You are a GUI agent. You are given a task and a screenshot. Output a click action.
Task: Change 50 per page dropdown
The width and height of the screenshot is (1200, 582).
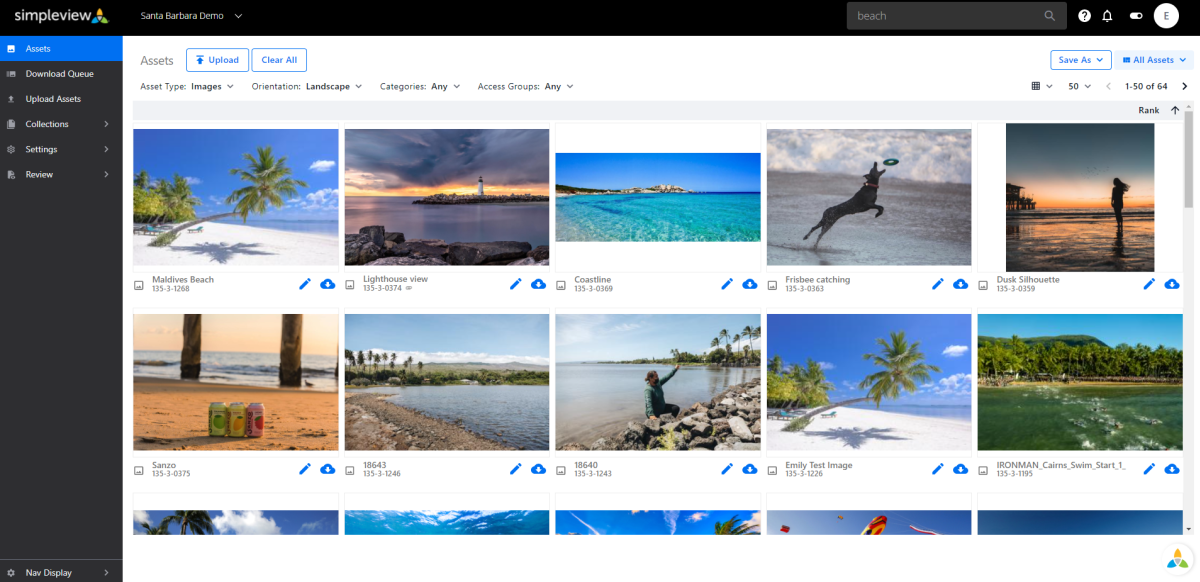[1080, 87]
